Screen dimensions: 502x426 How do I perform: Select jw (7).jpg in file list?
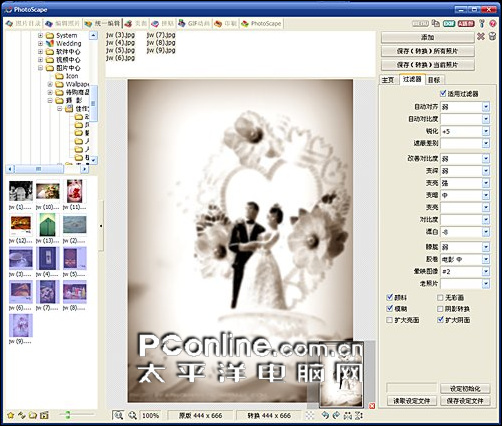161,35
